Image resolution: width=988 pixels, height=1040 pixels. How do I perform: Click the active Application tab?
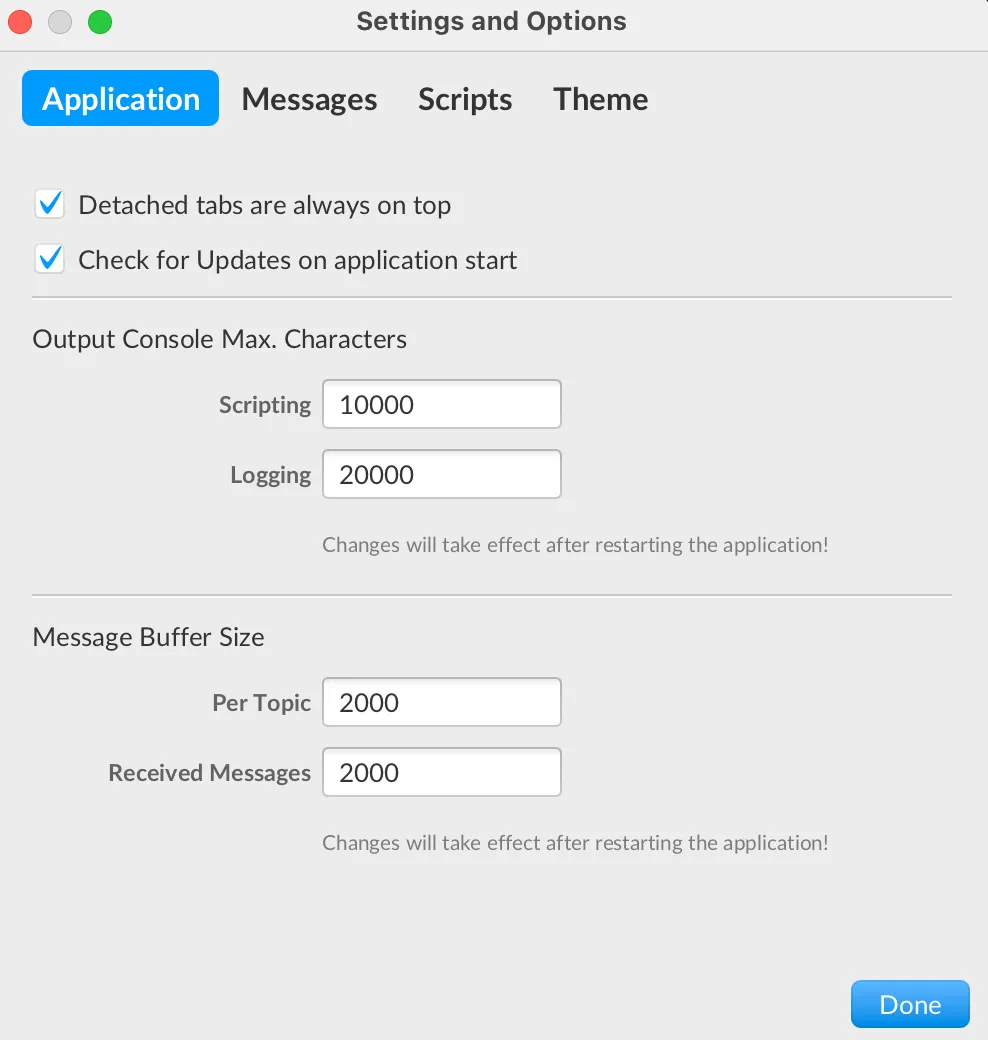[120, 98]
